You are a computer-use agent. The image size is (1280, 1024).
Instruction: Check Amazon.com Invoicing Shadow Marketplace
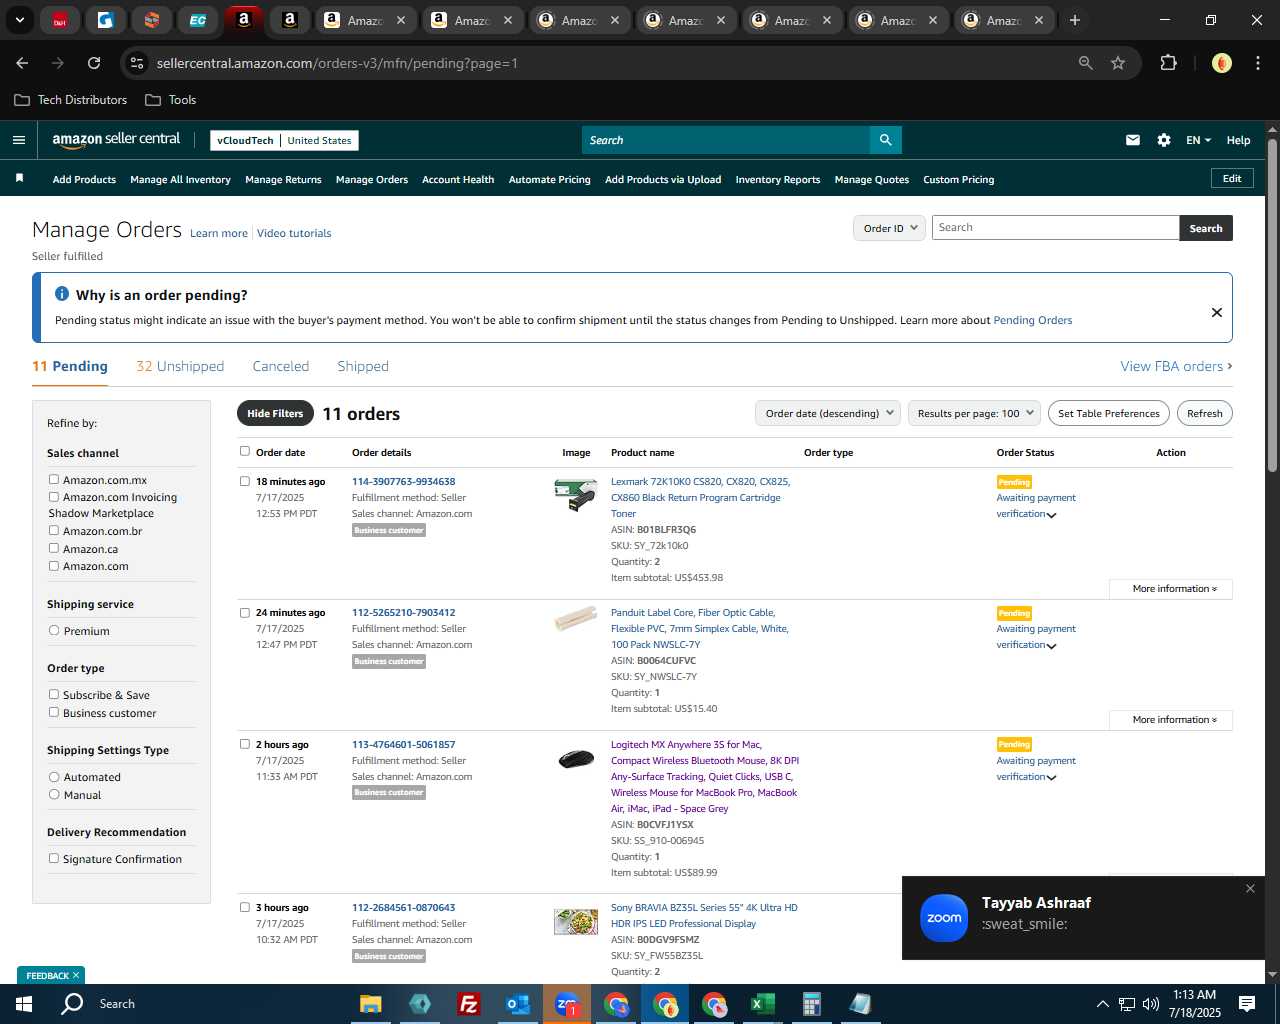(x=54, y=496)
